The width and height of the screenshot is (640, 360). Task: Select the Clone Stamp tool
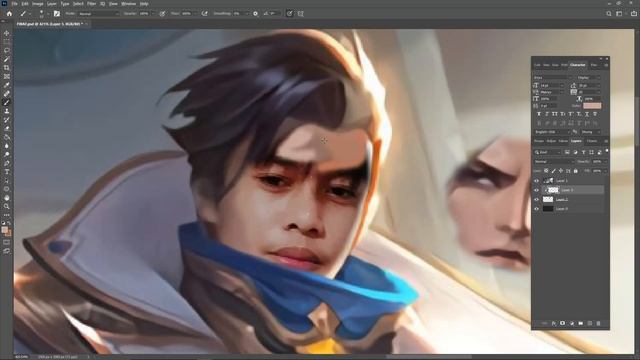pos(7,111)
